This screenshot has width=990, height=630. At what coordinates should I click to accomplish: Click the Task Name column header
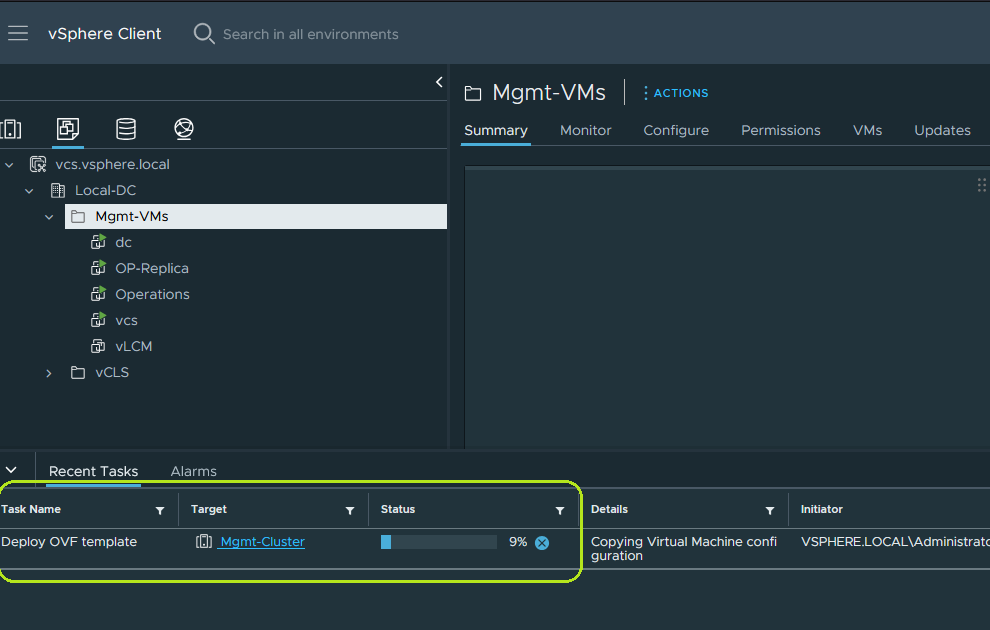click(x=31, y=509)
